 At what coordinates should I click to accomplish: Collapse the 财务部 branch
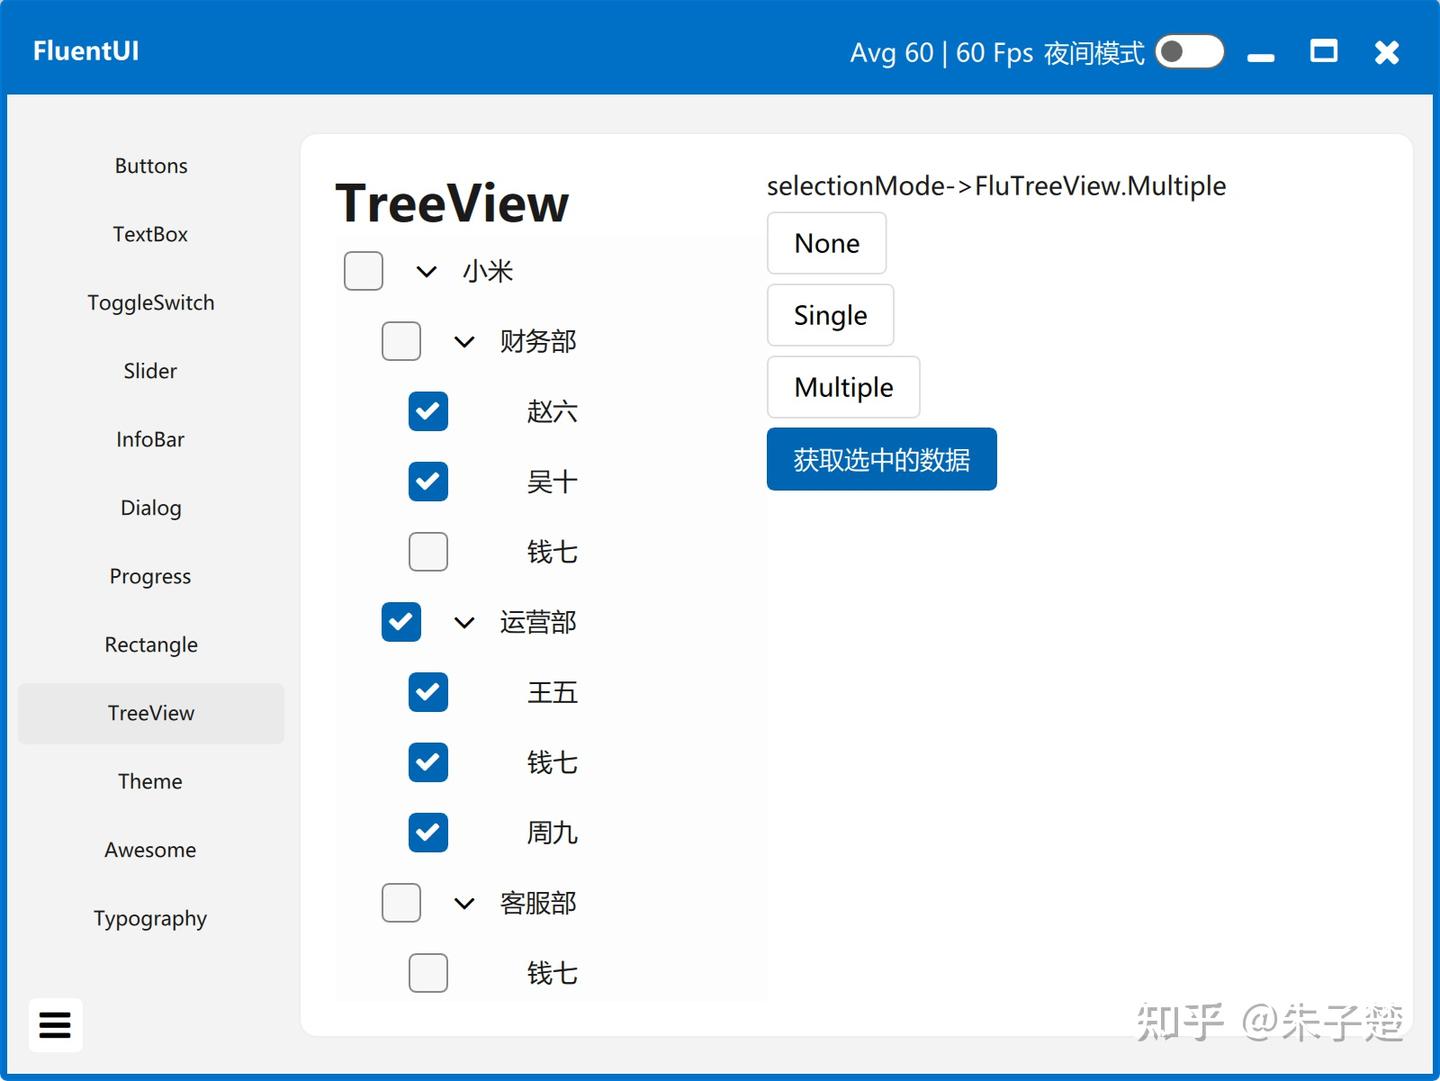[x=463, y=341]
